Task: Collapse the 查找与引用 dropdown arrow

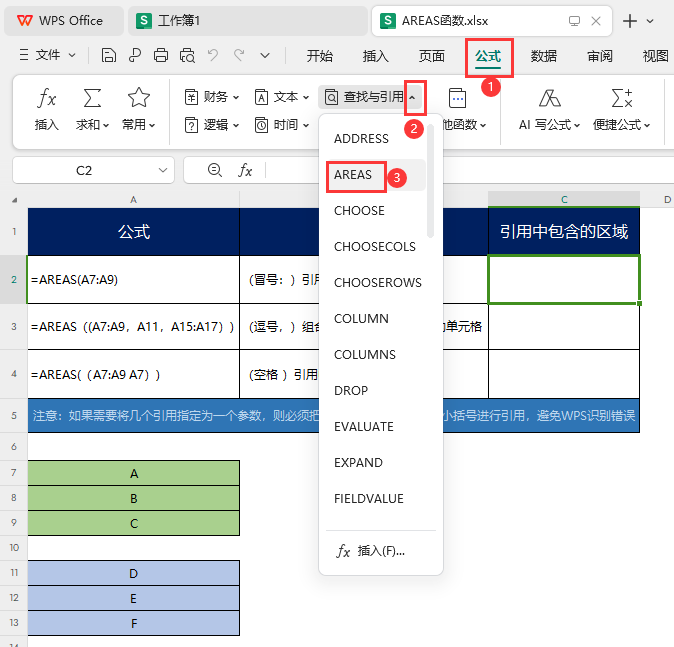Action: 412,98
